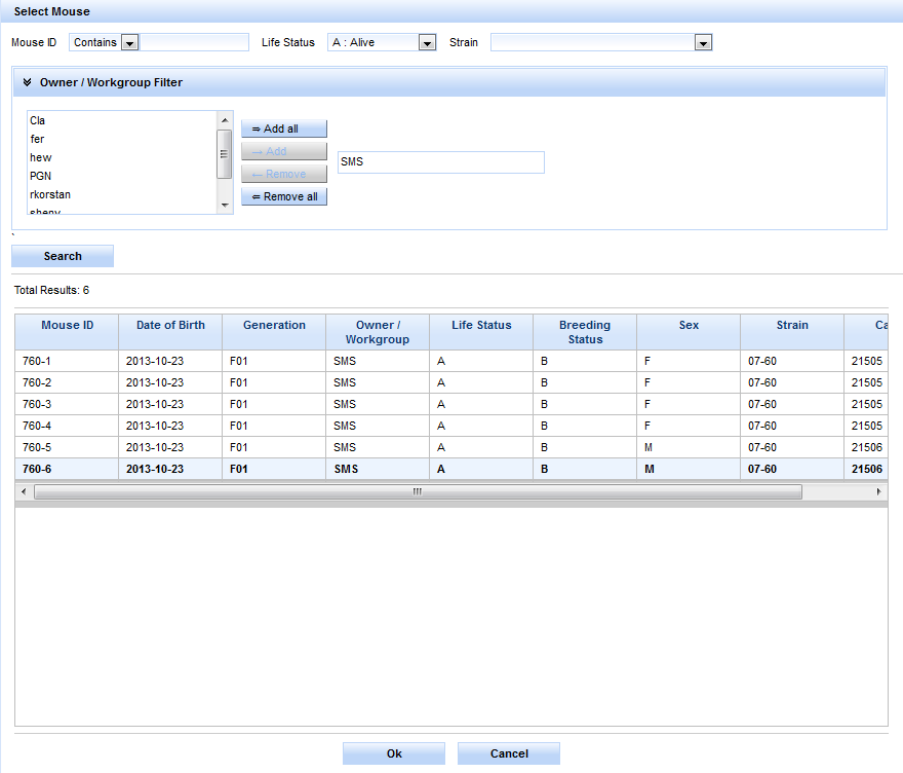Click the SMS owner cell in row 760-4
This screenshot has height=773, width=903.
click(x=378, y=426)
